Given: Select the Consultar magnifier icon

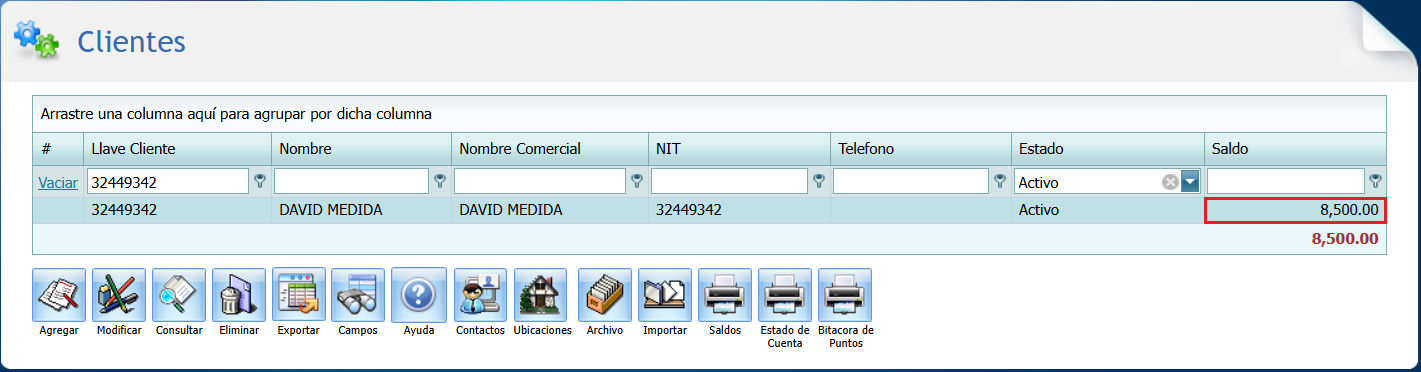Looking at the screenshot, I should click(179, 294).
